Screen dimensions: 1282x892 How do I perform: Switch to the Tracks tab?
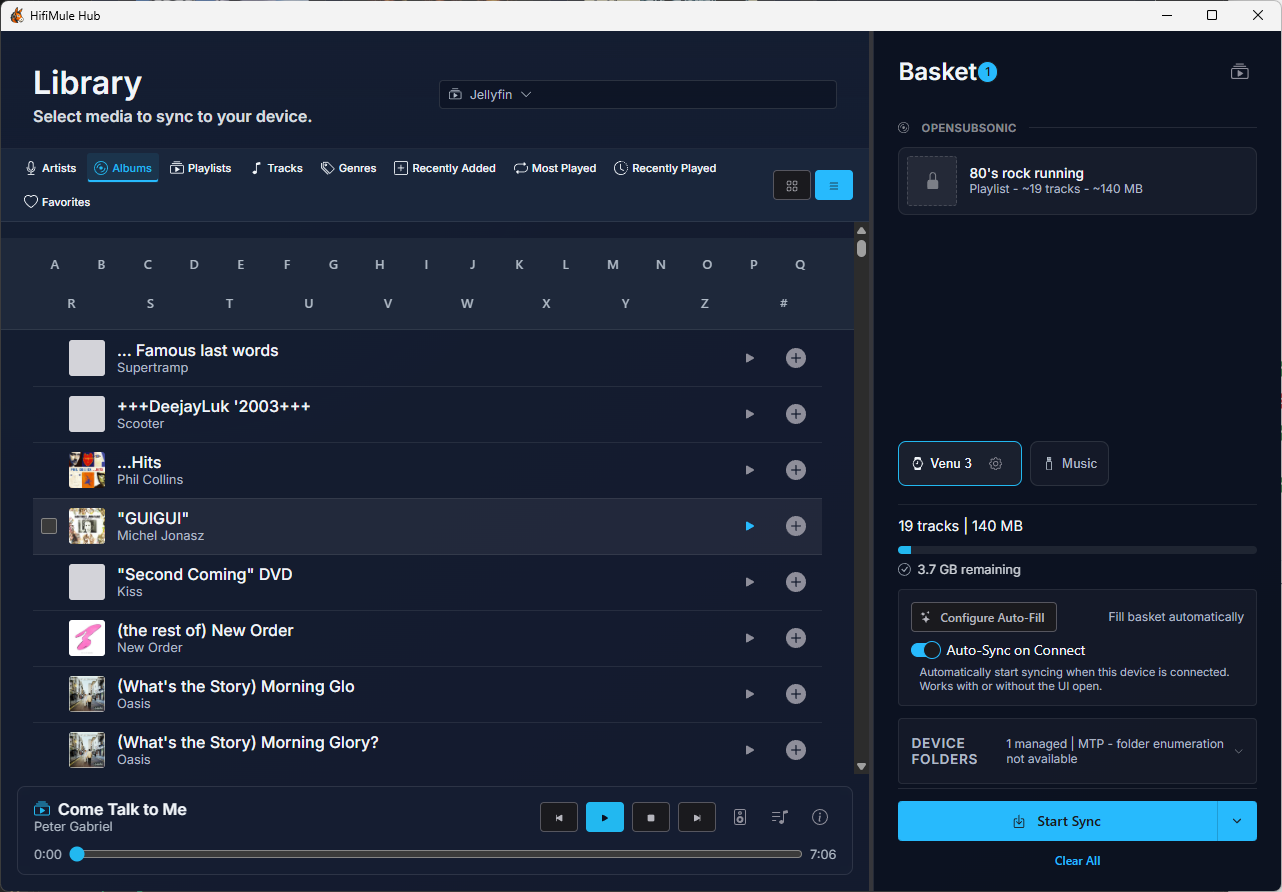coord(276,168)
